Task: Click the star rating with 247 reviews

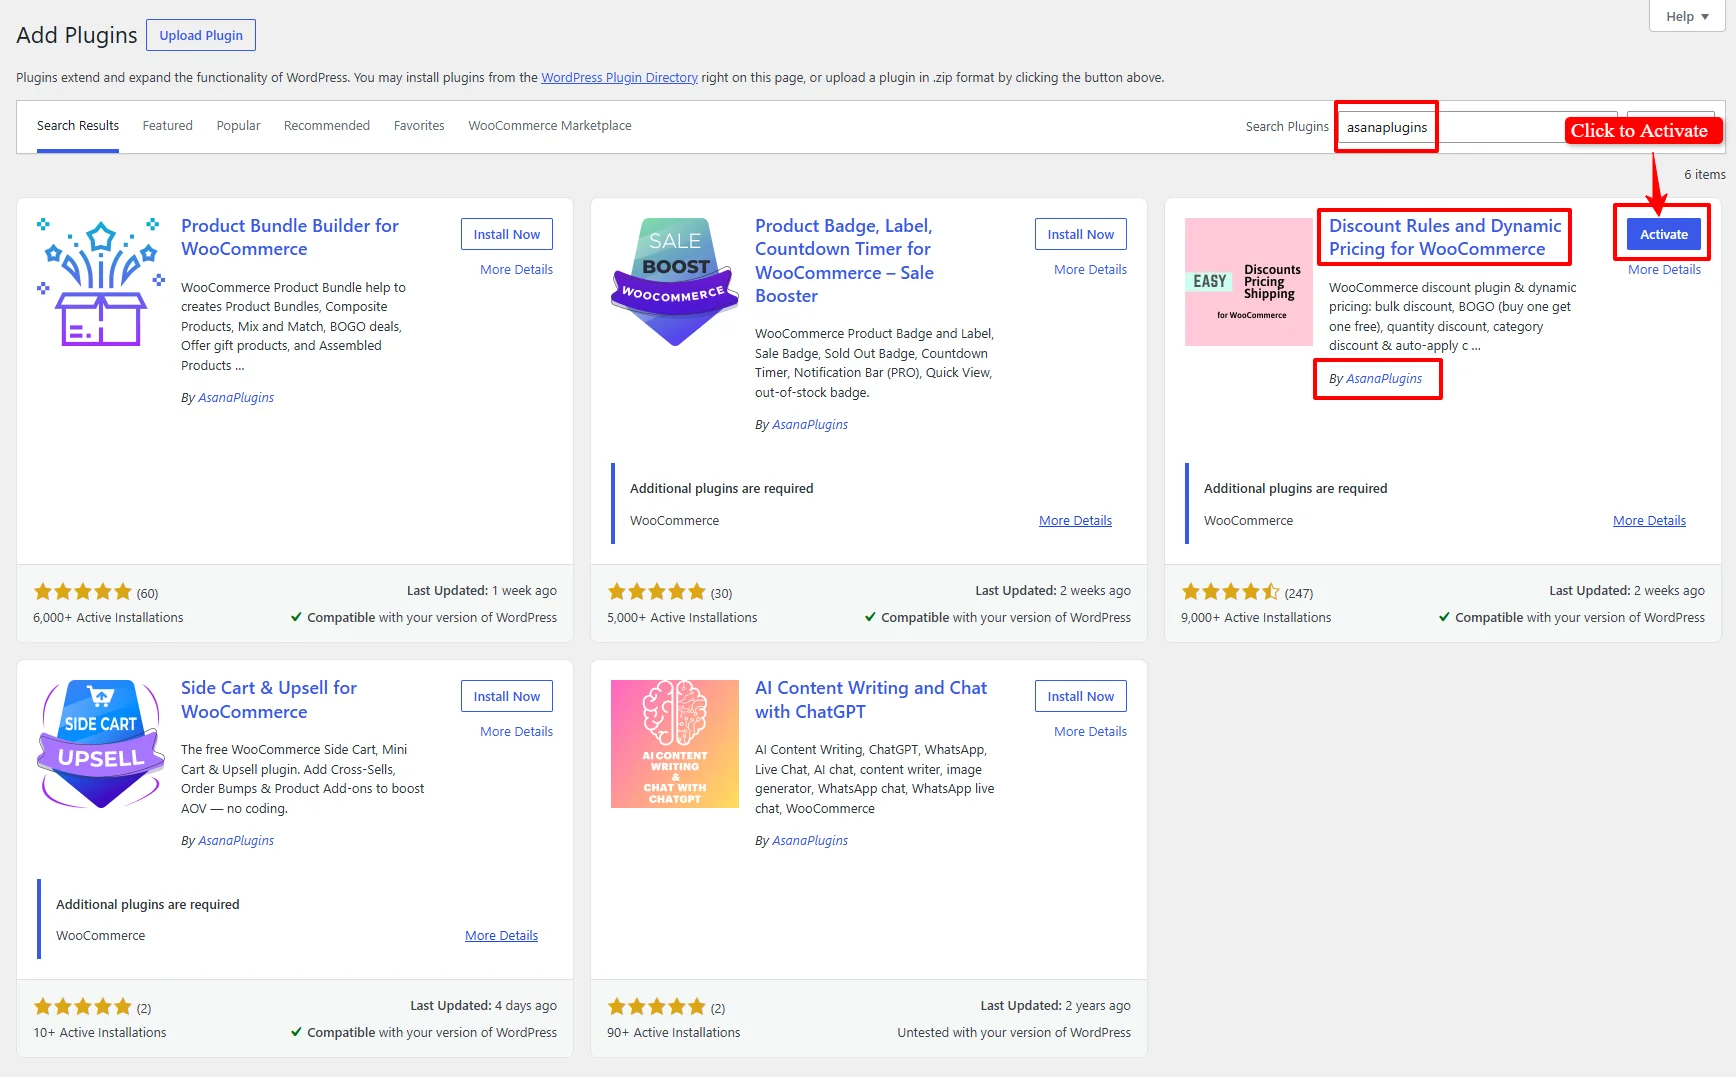Action: (1231, 592)
